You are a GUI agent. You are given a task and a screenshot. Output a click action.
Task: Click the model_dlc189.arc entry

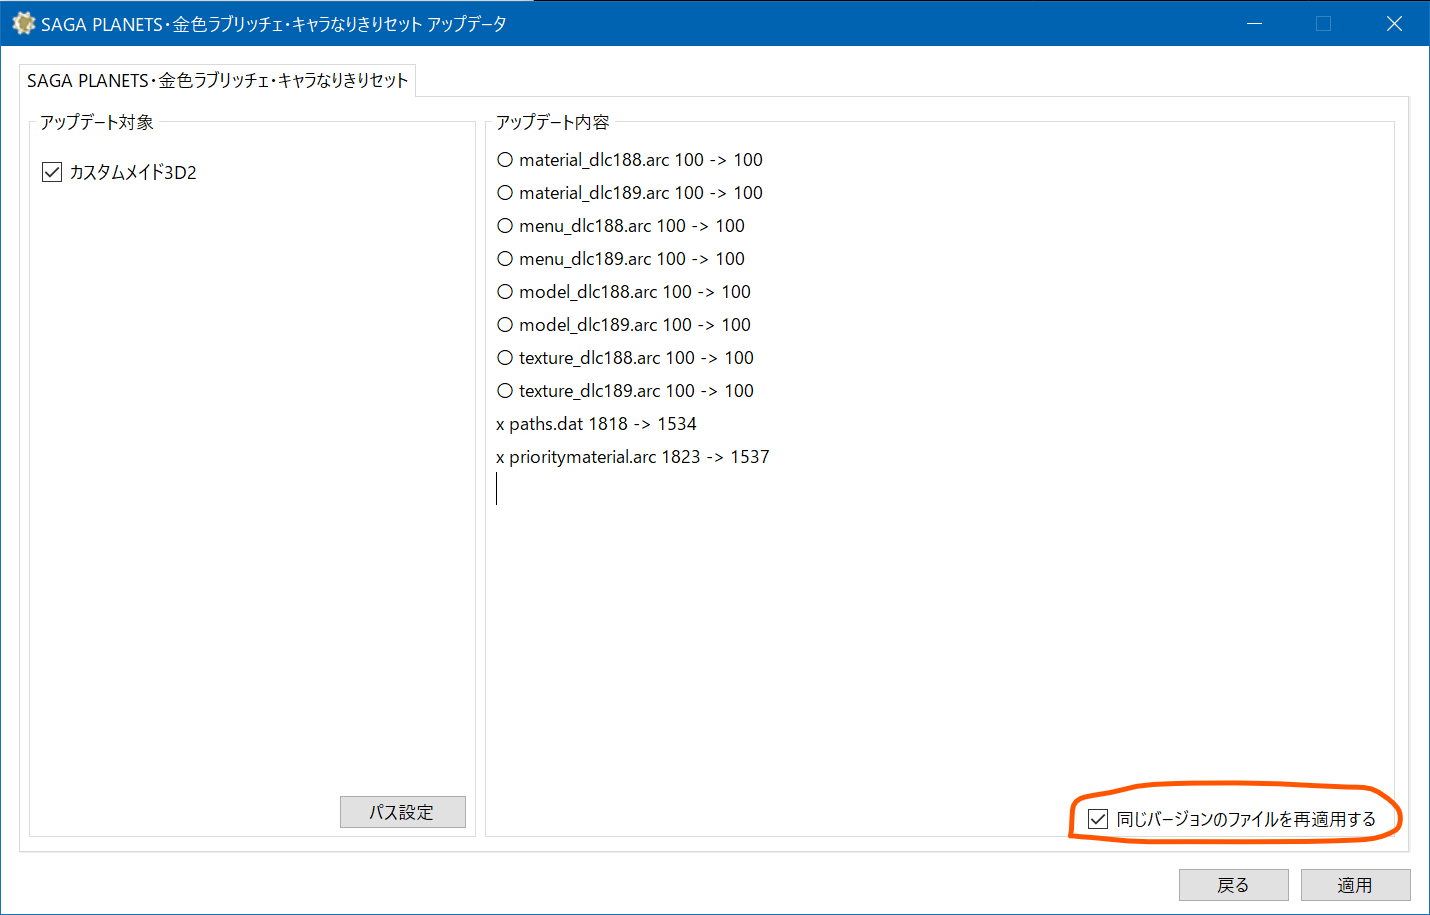624,325
